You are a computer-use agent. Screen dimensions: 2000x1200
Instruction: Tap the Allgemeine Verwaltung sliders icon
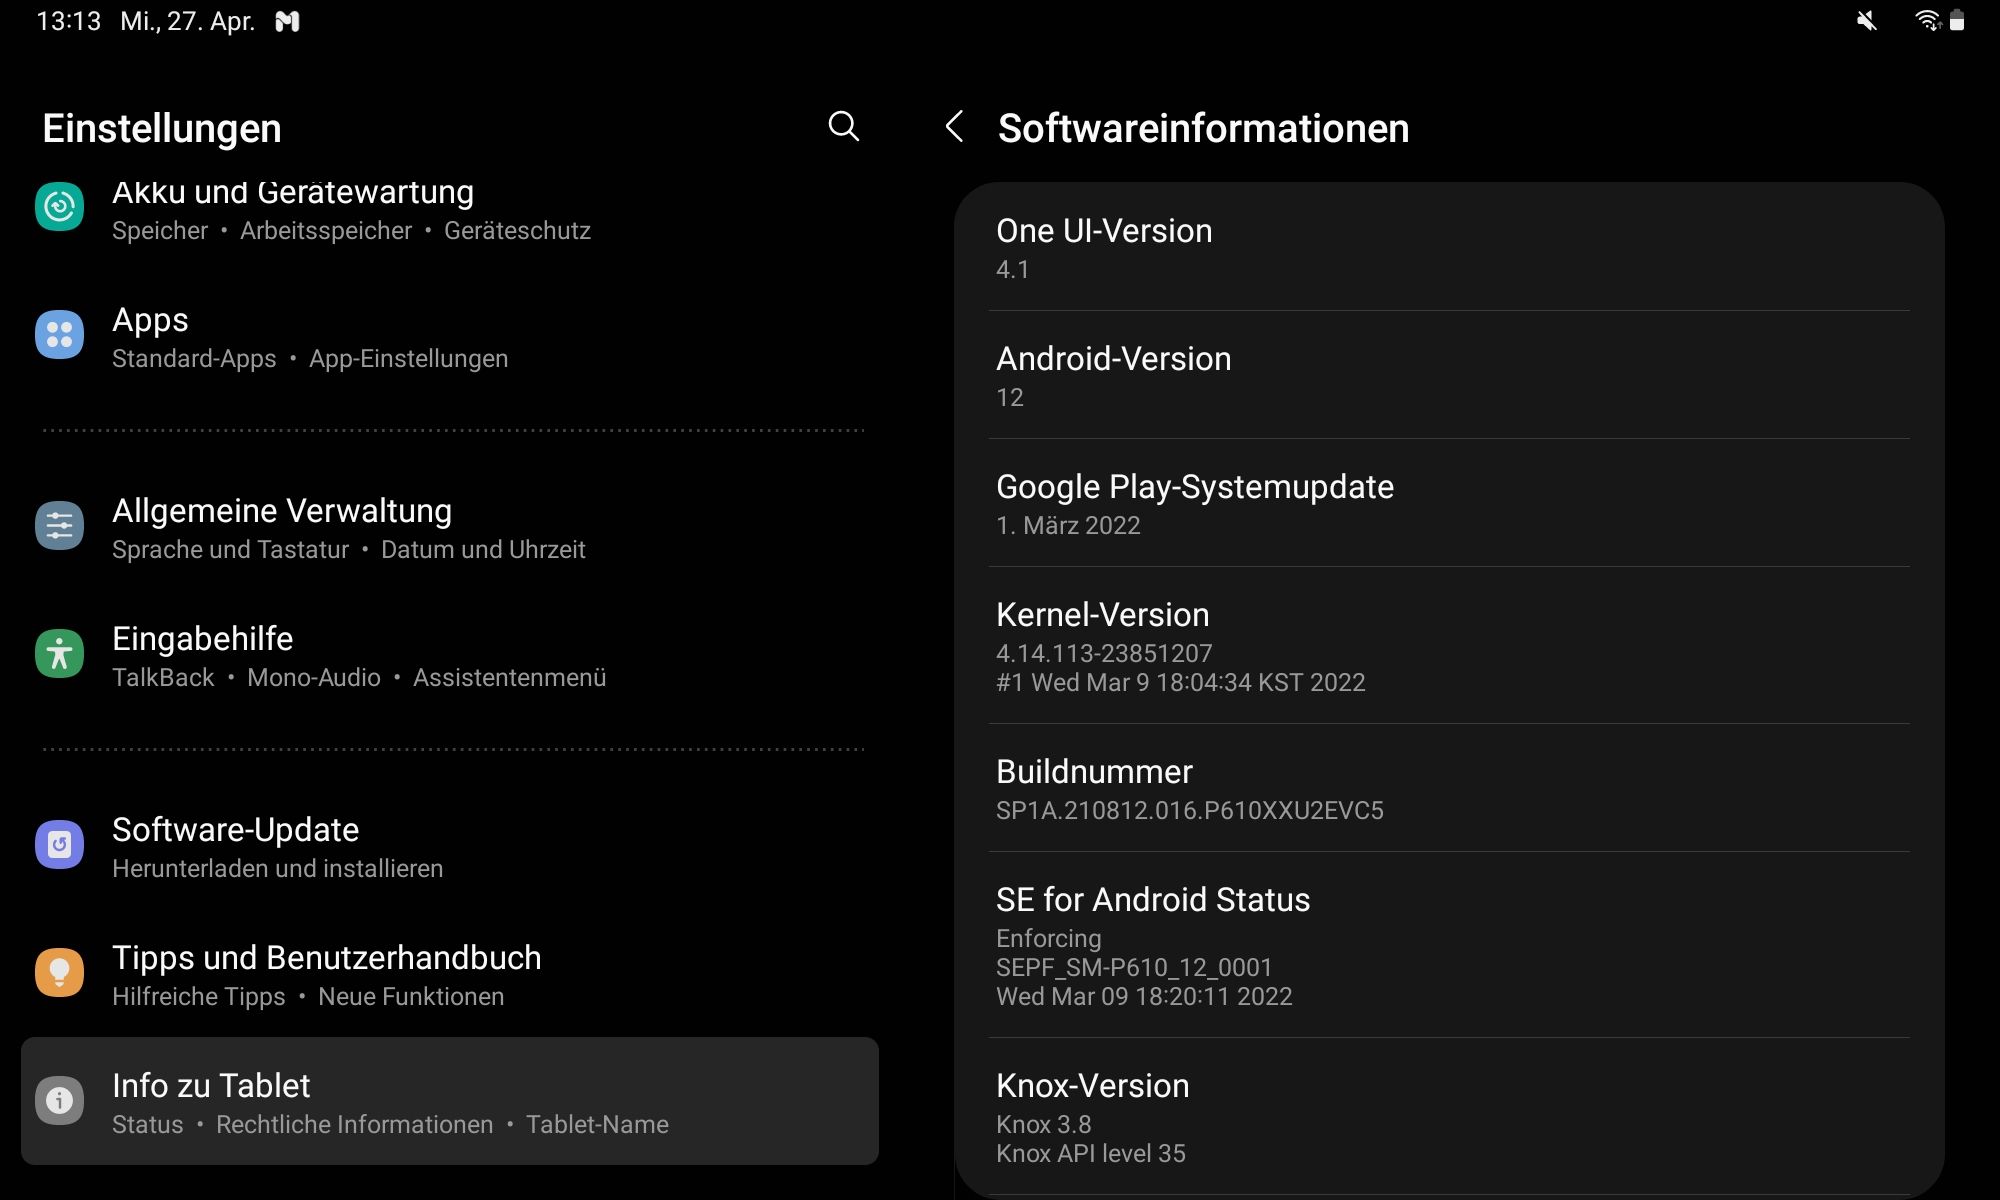[x=59, y=525]
